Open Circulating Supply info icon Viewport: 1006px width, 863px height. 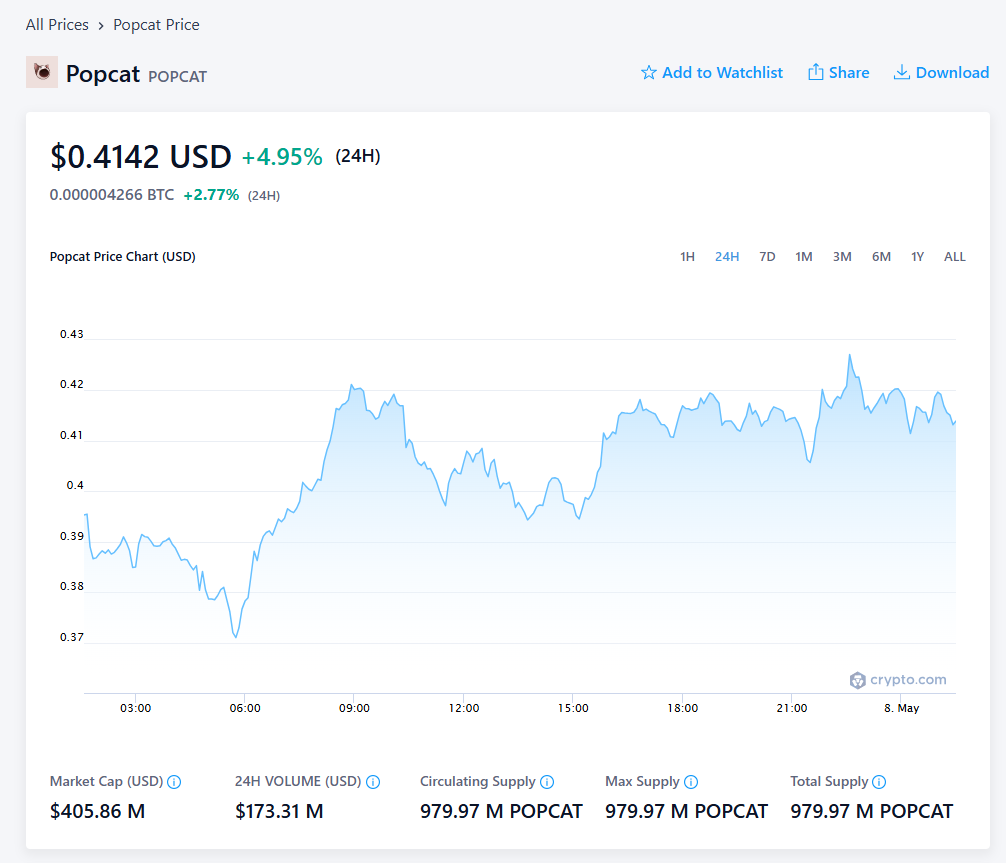(x=547, y=782)
